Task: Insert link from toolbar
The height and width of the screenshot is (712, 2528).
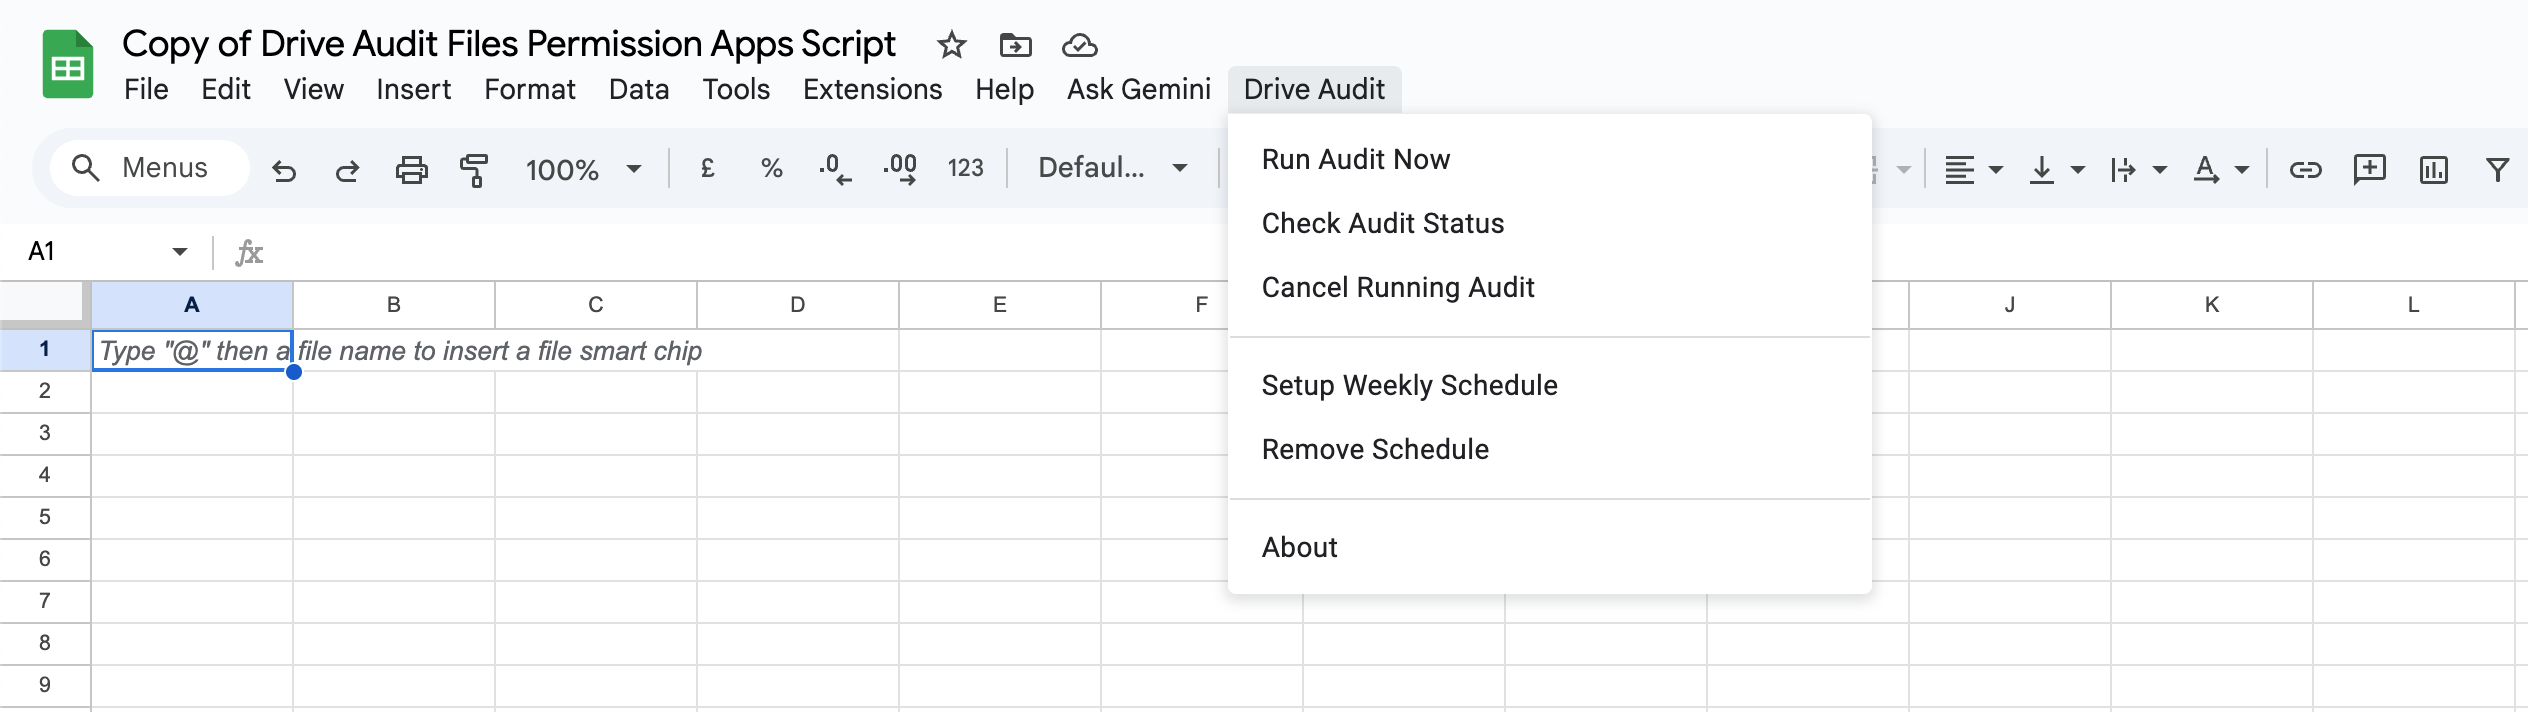Action: click(2305, 169)
